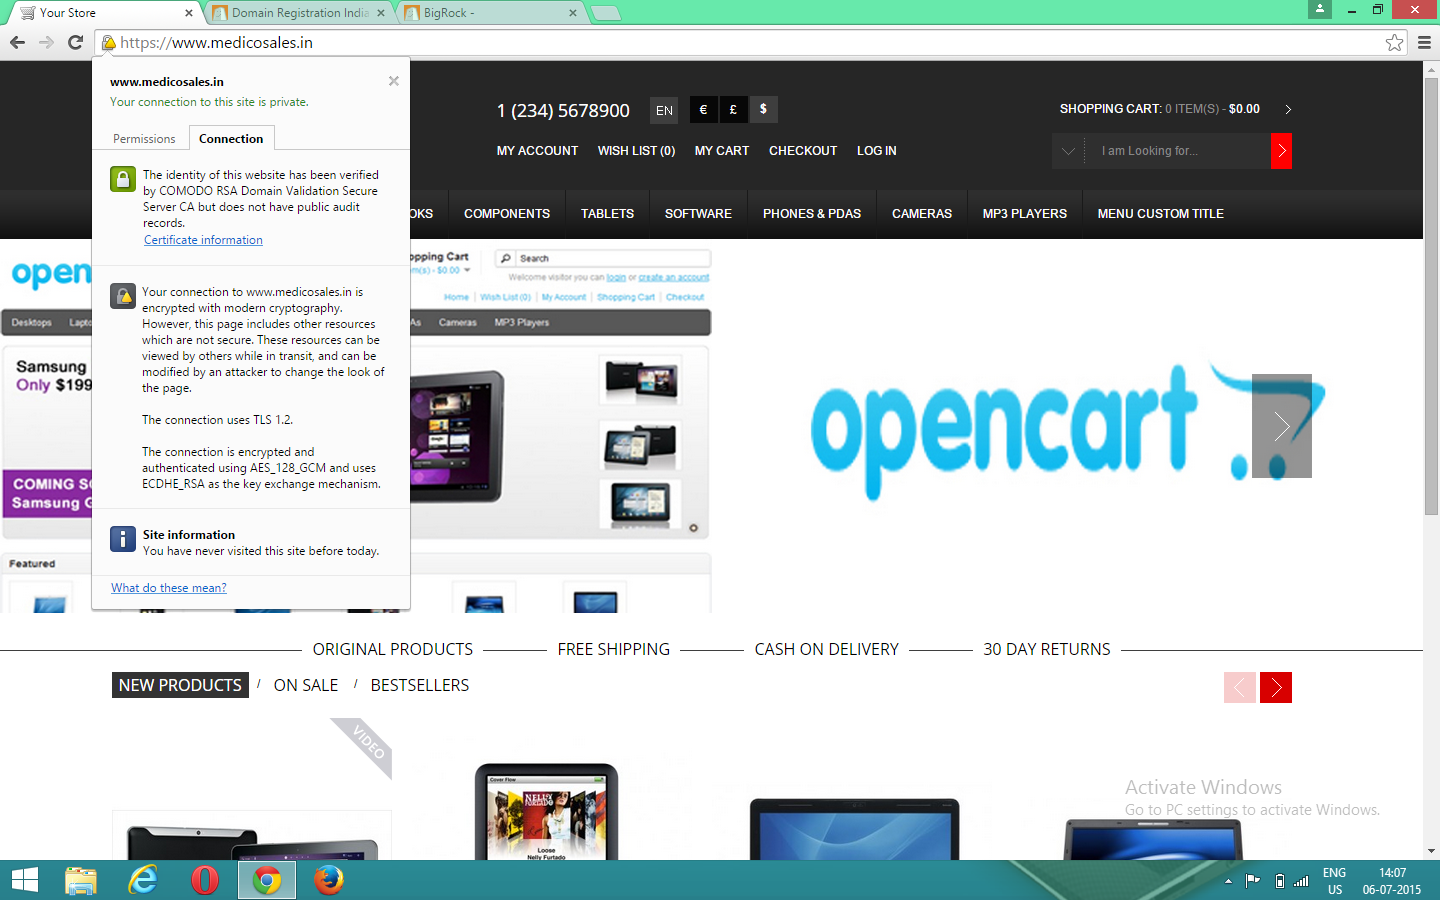Viewport: 1440px width, 900px height.
Task: Open File Explorer from taskbar
Action: point(81,880)
